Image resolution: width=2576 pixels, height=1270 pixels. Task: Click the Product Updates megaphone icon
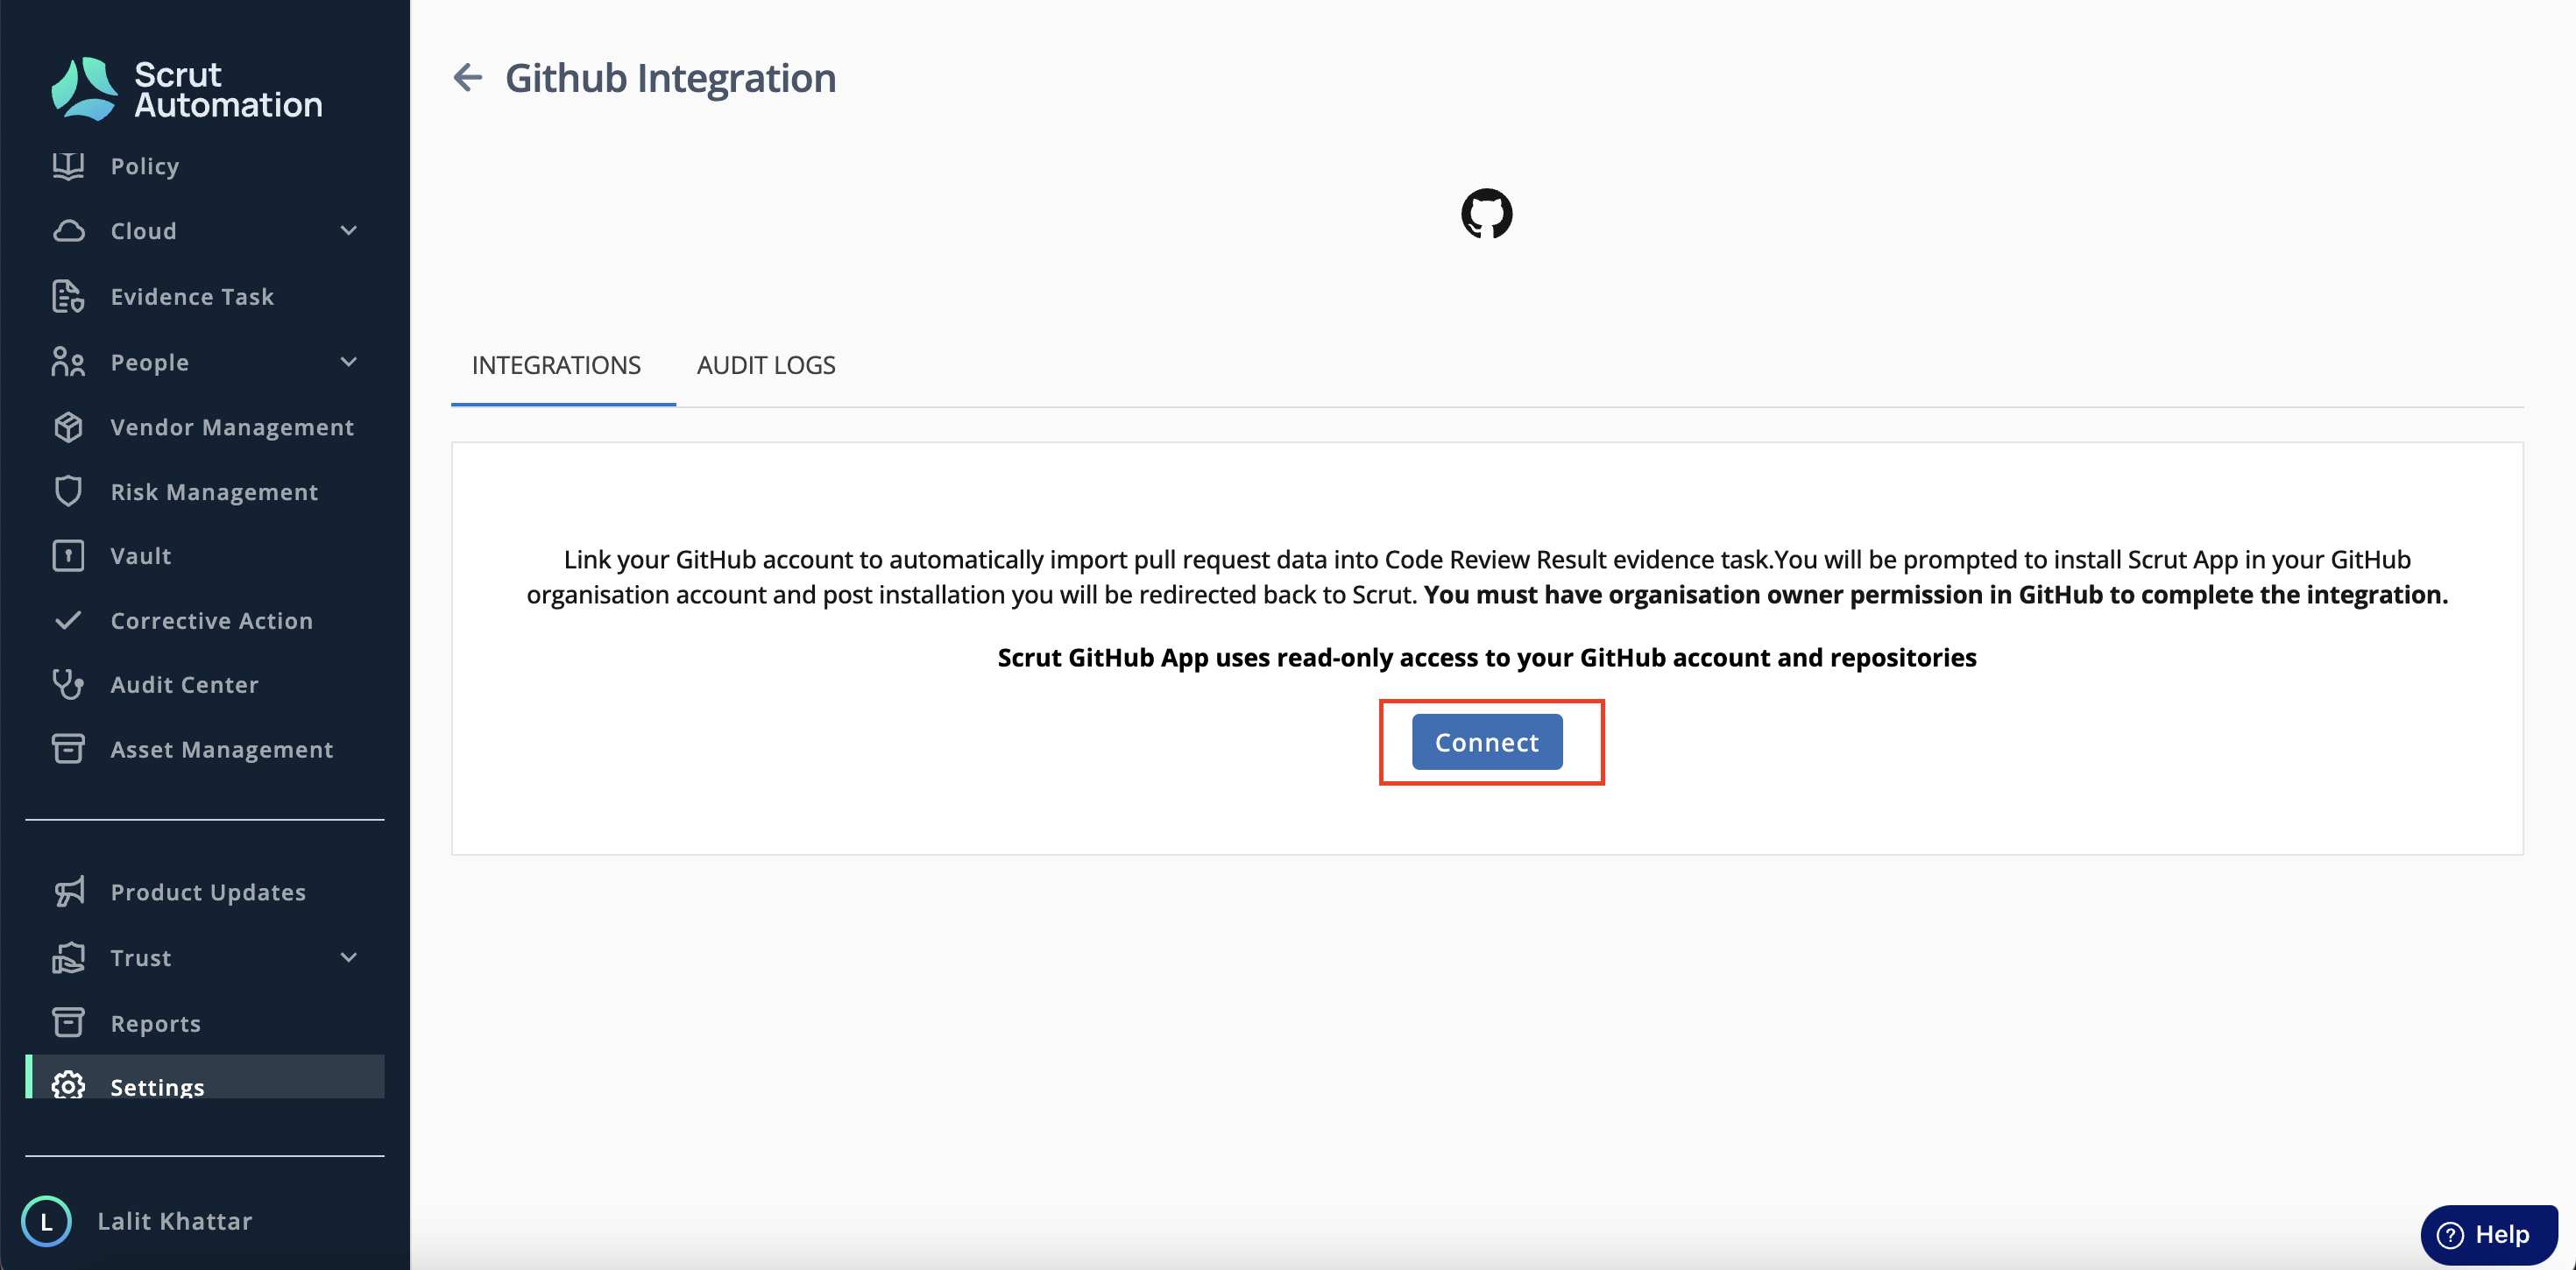(x=68, y=892)
